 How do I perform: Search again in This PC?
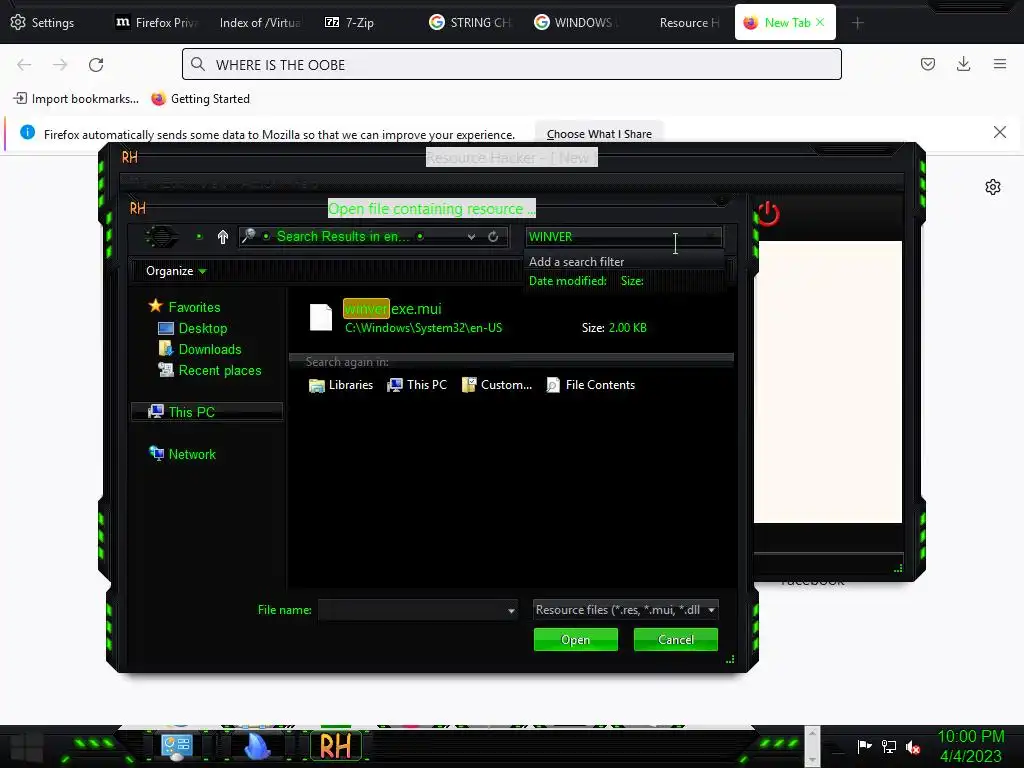pos(417,385)
